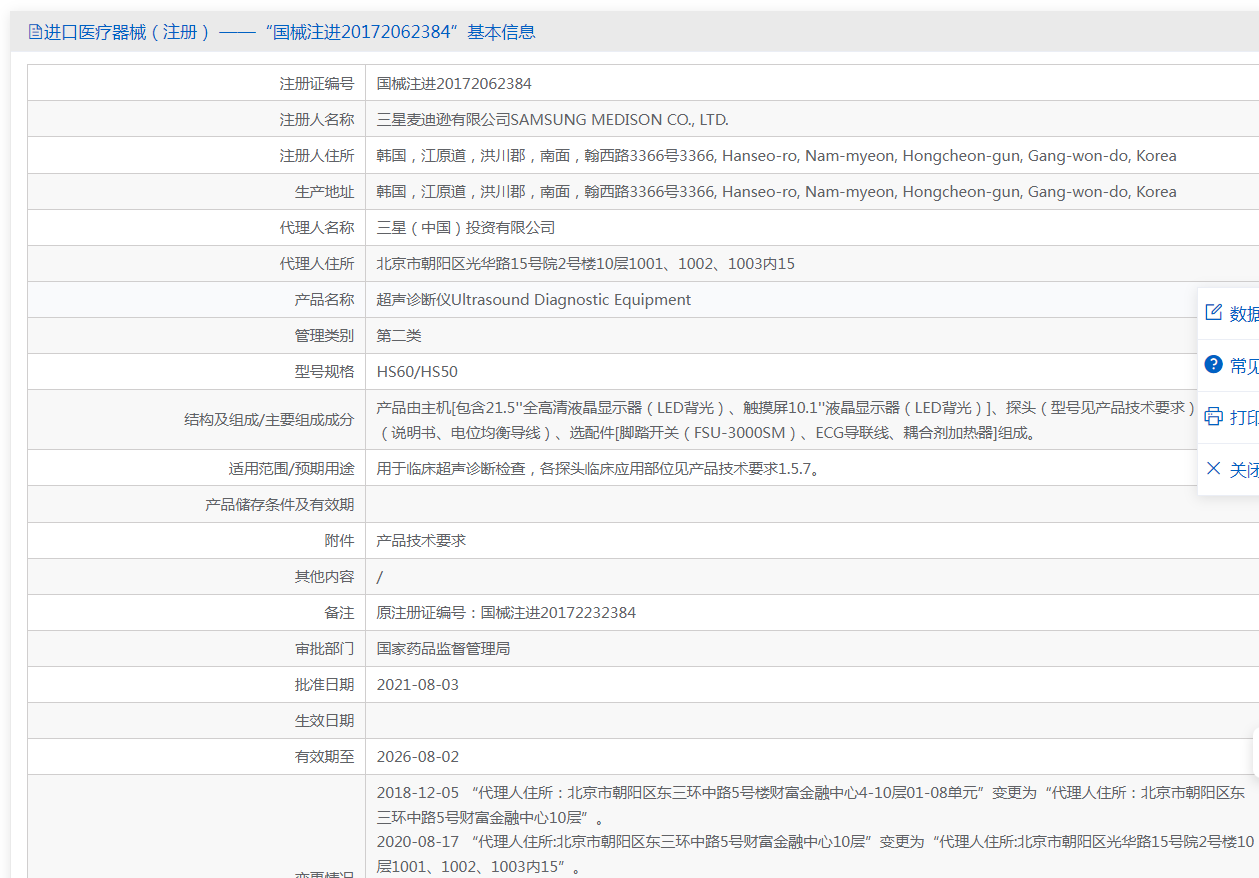Click the 注册证编号 label cell
The width and height of the screenshot is (1259, 878).
[317, 84]
